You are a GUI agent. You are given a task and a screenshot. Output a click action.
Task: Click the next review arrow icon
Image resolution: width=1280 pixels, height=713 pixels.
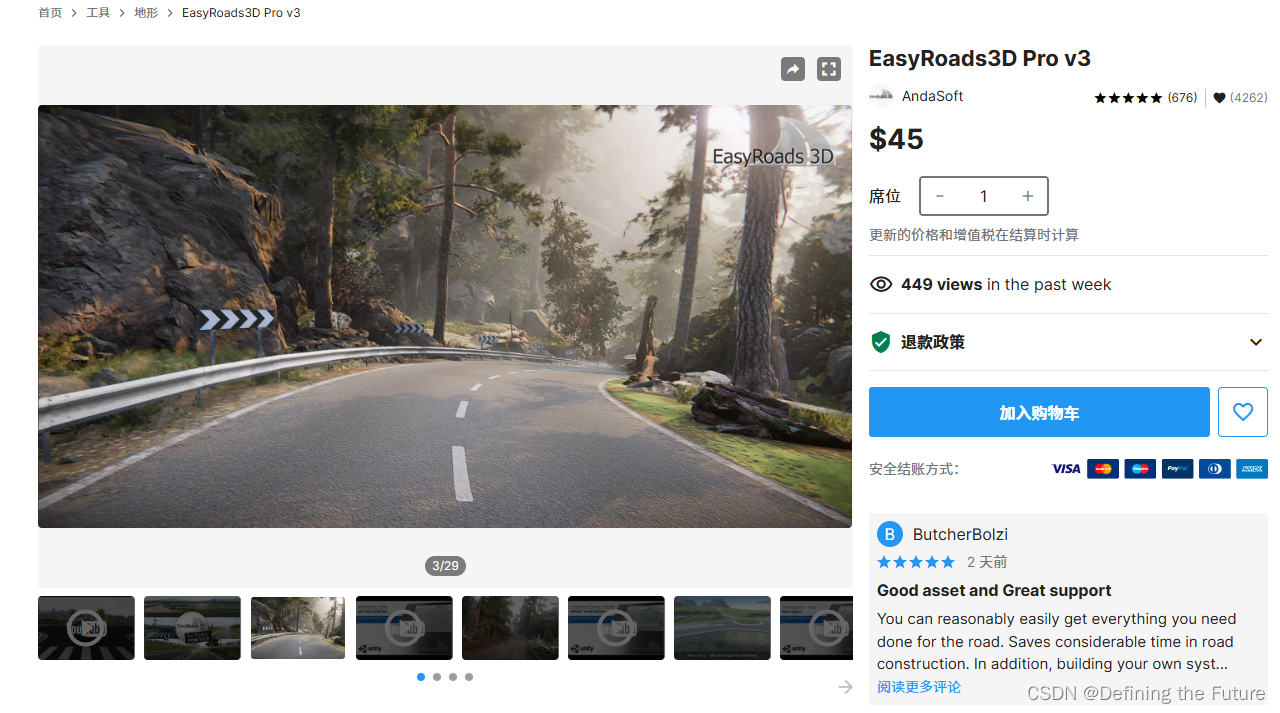click(846, 687)
